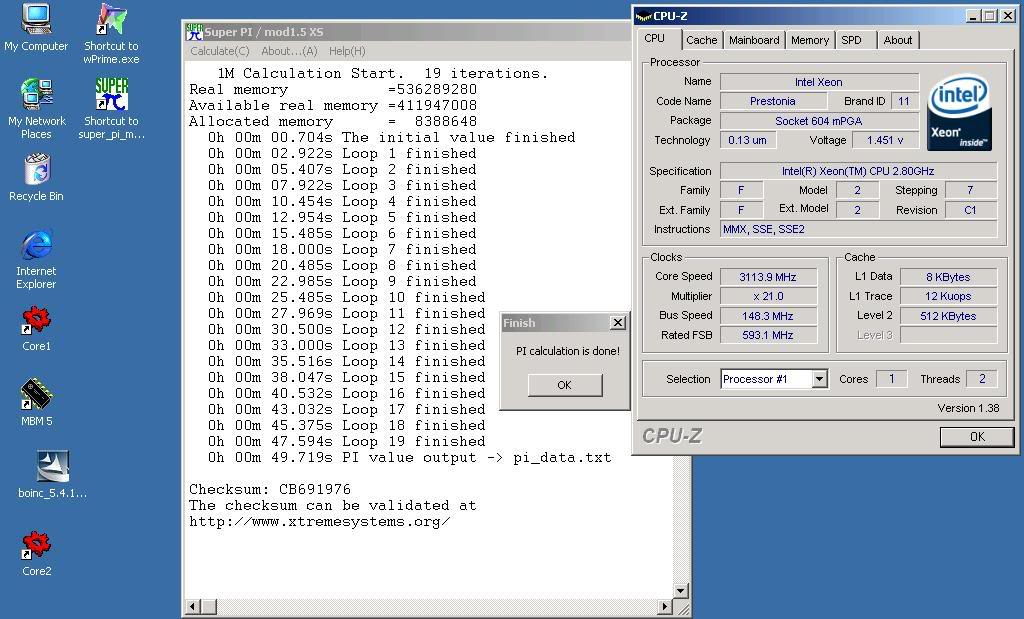Screen dimensions: 1024x619
Task: Click the Cores value field
Action: [x=891, y=379]
